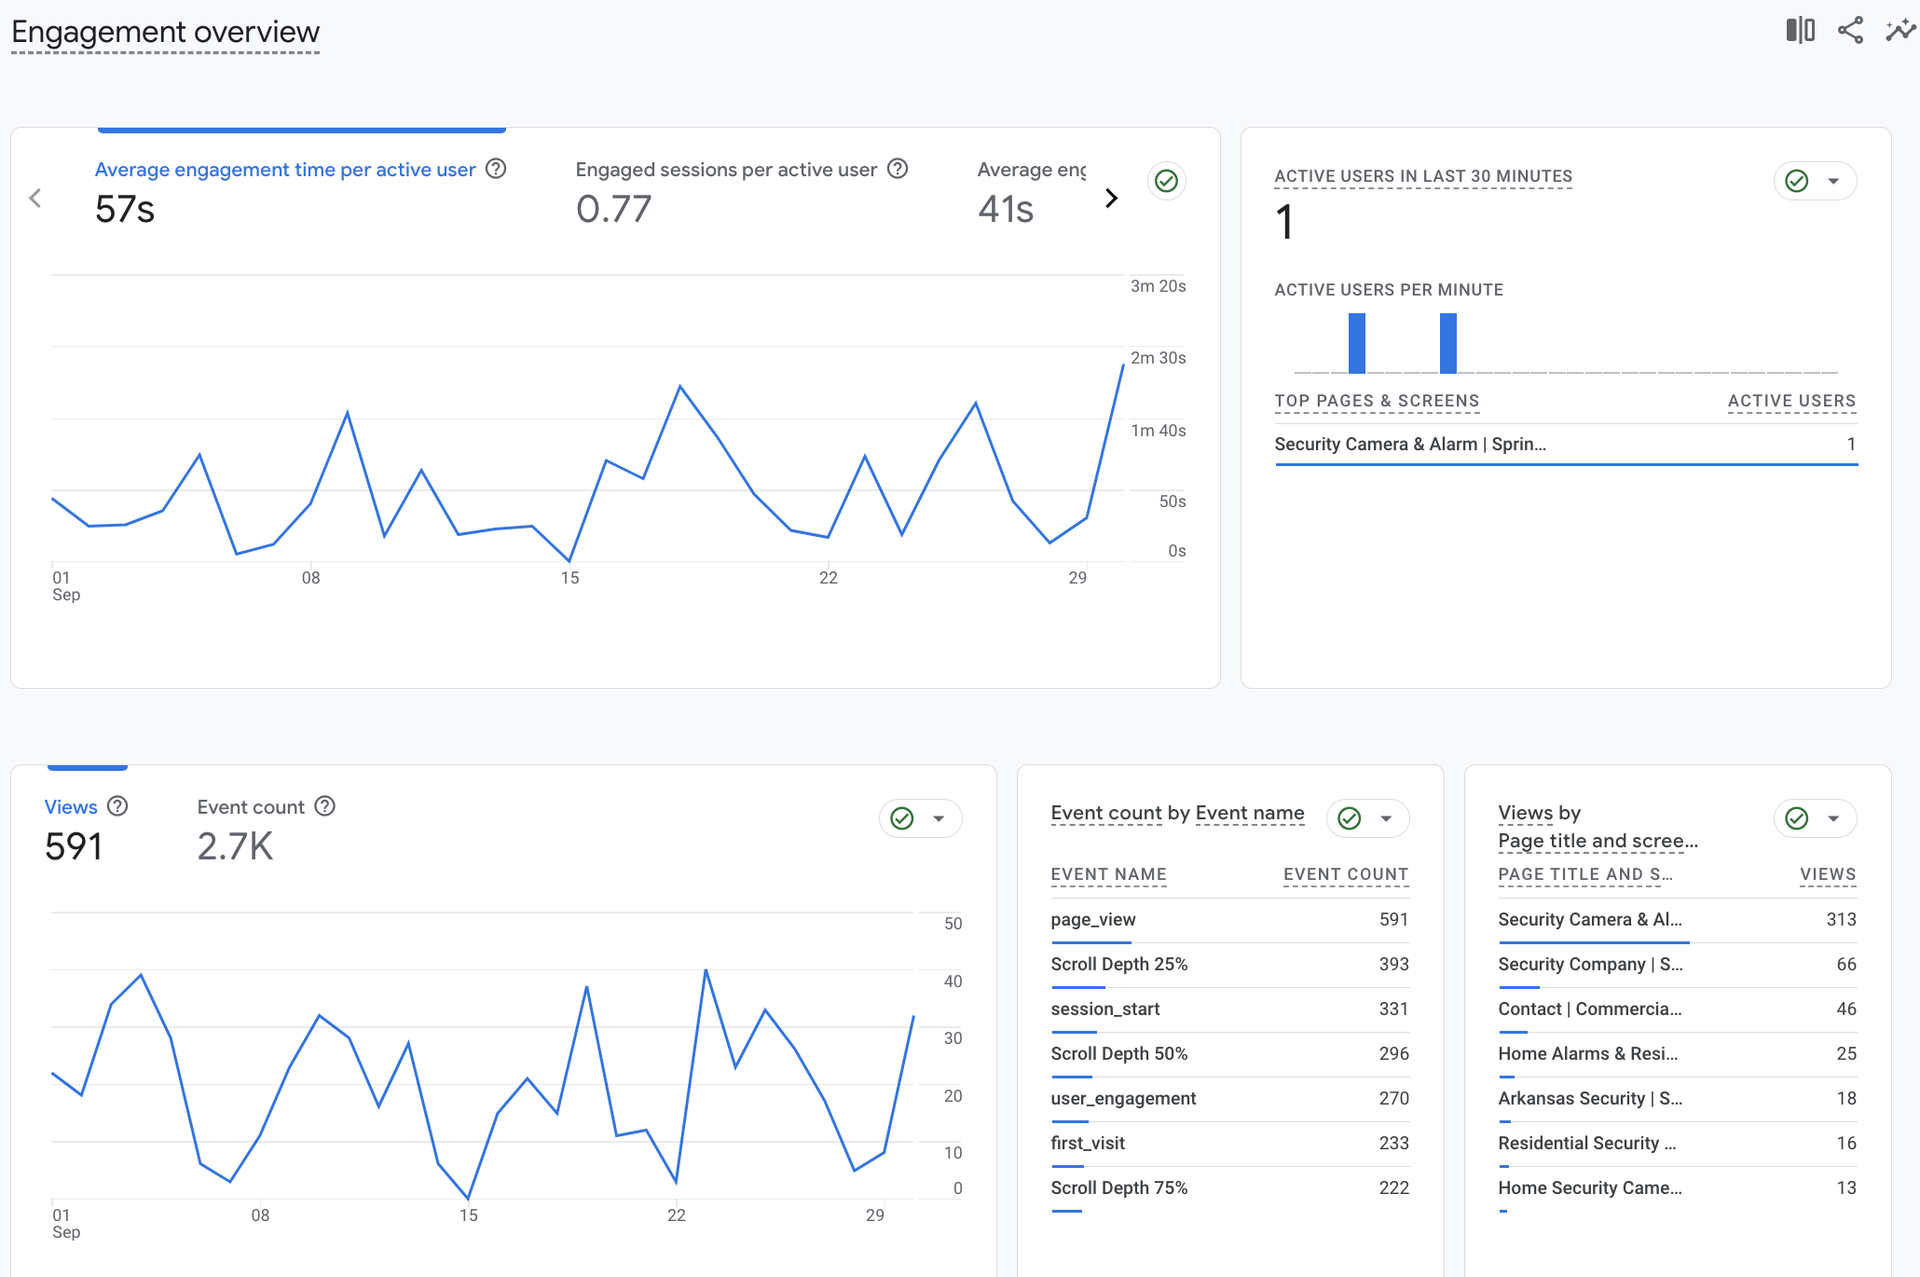Screen dimensions: 1920x1277
Task: Select Engaged sessions per active user tab
Action: 726,170
